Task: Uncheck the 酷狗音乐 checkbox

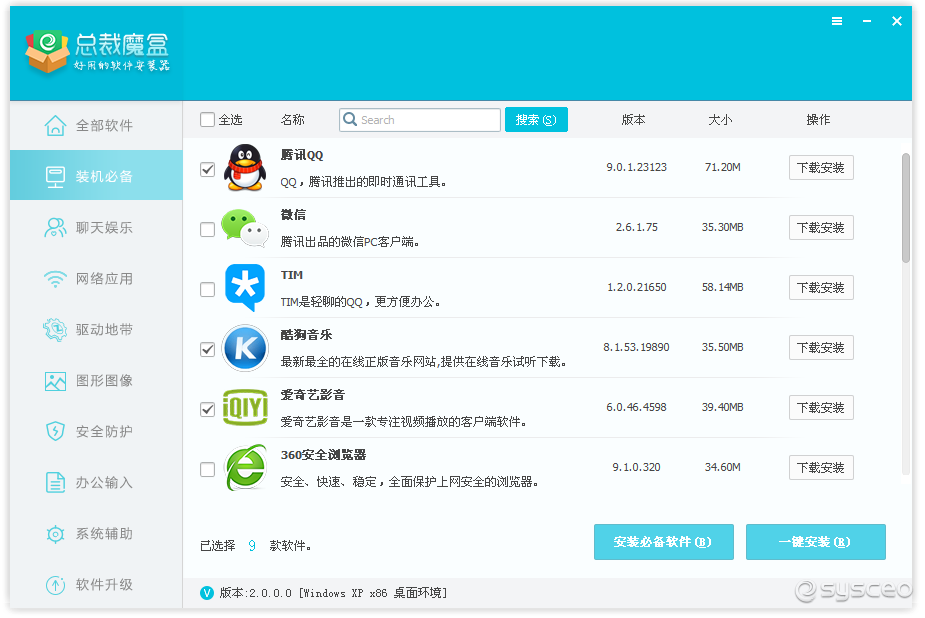Action: click(207, 349)
